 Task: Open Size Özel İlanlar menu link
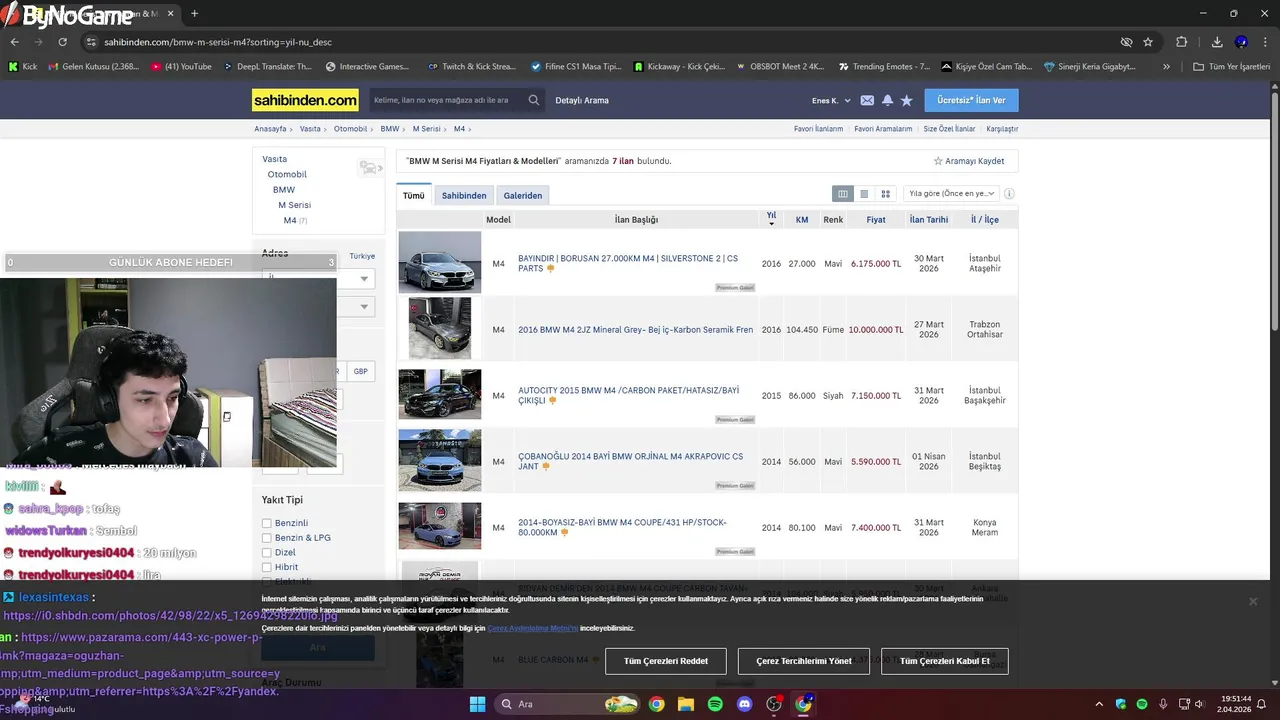click(x=949, y=129)
